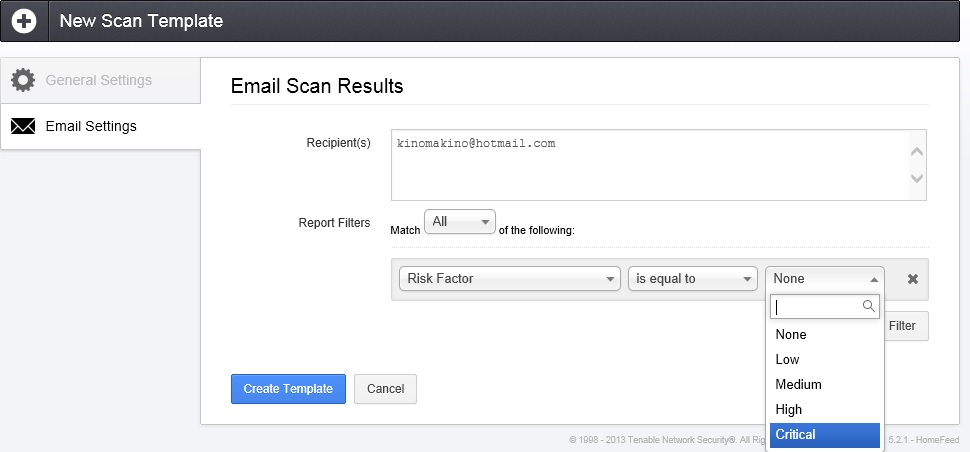
Task: Open the 'is equal to' operator dropdown
Action: click(x=692, y=279)
